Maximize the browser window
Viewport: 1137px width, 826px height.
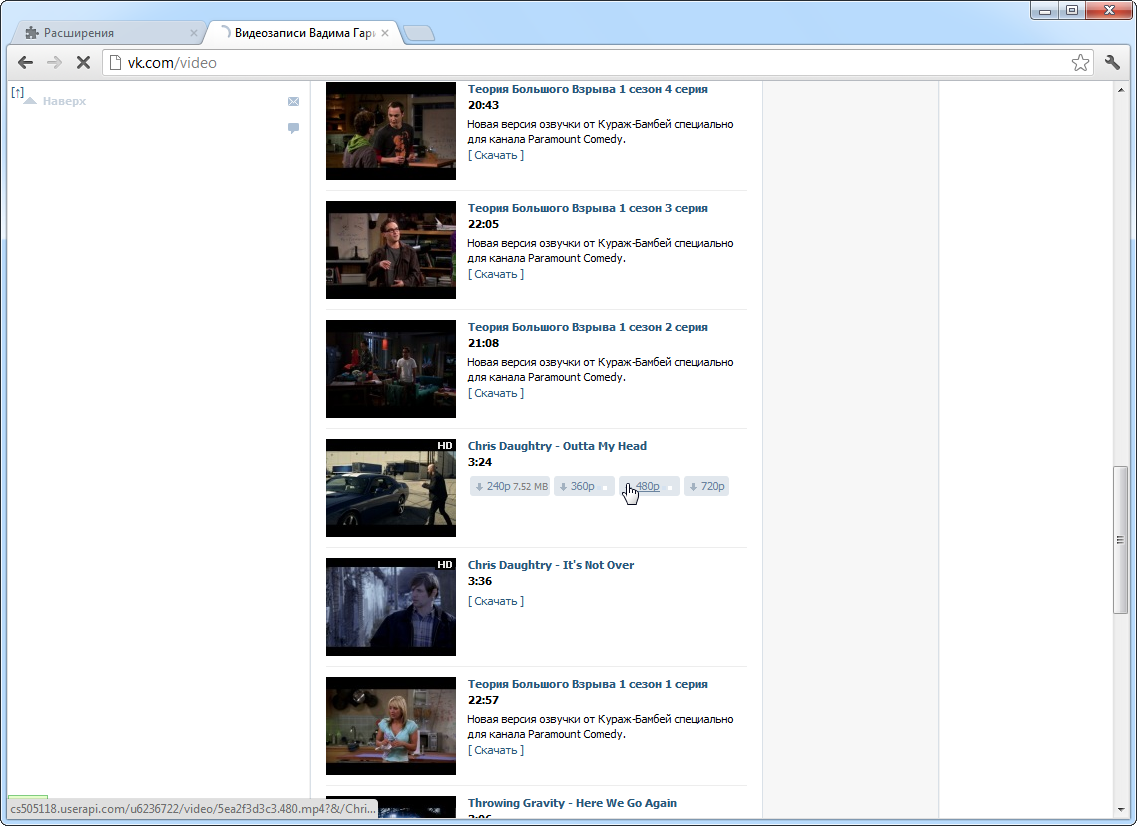click(x=1072, y=10)
